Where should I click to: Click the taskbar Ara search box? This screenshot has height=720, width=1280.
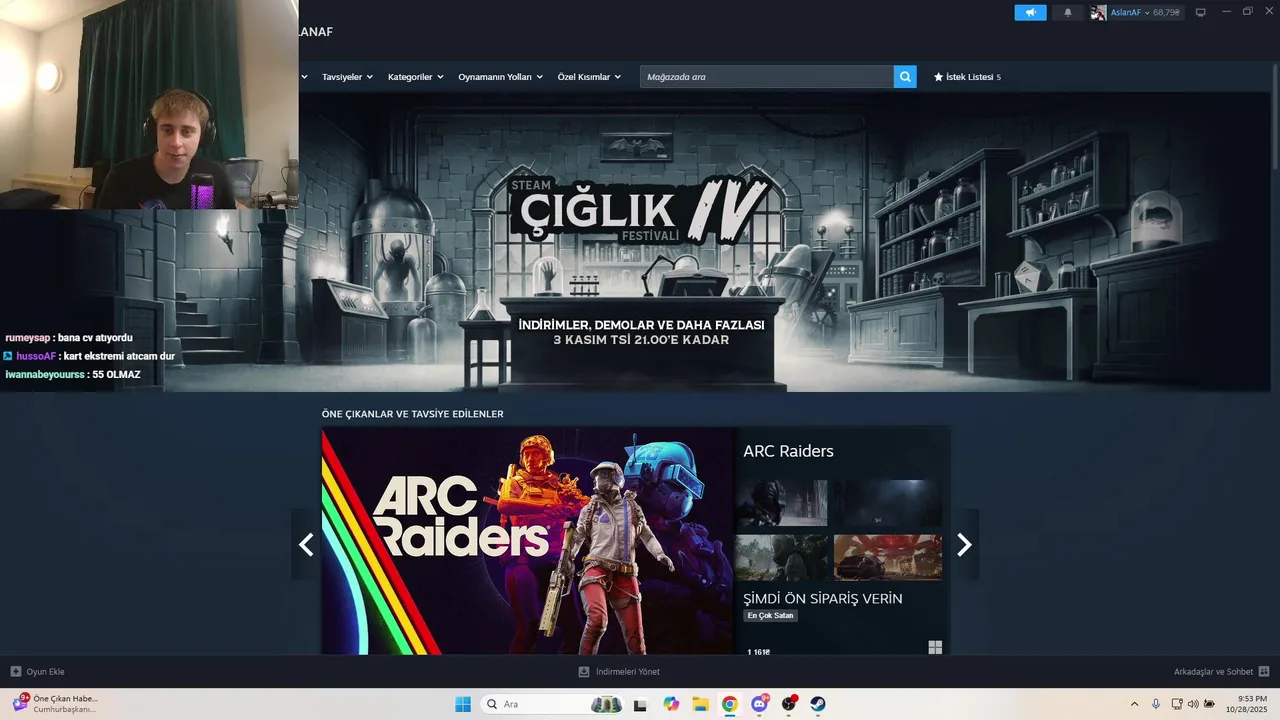pos(552,704)
